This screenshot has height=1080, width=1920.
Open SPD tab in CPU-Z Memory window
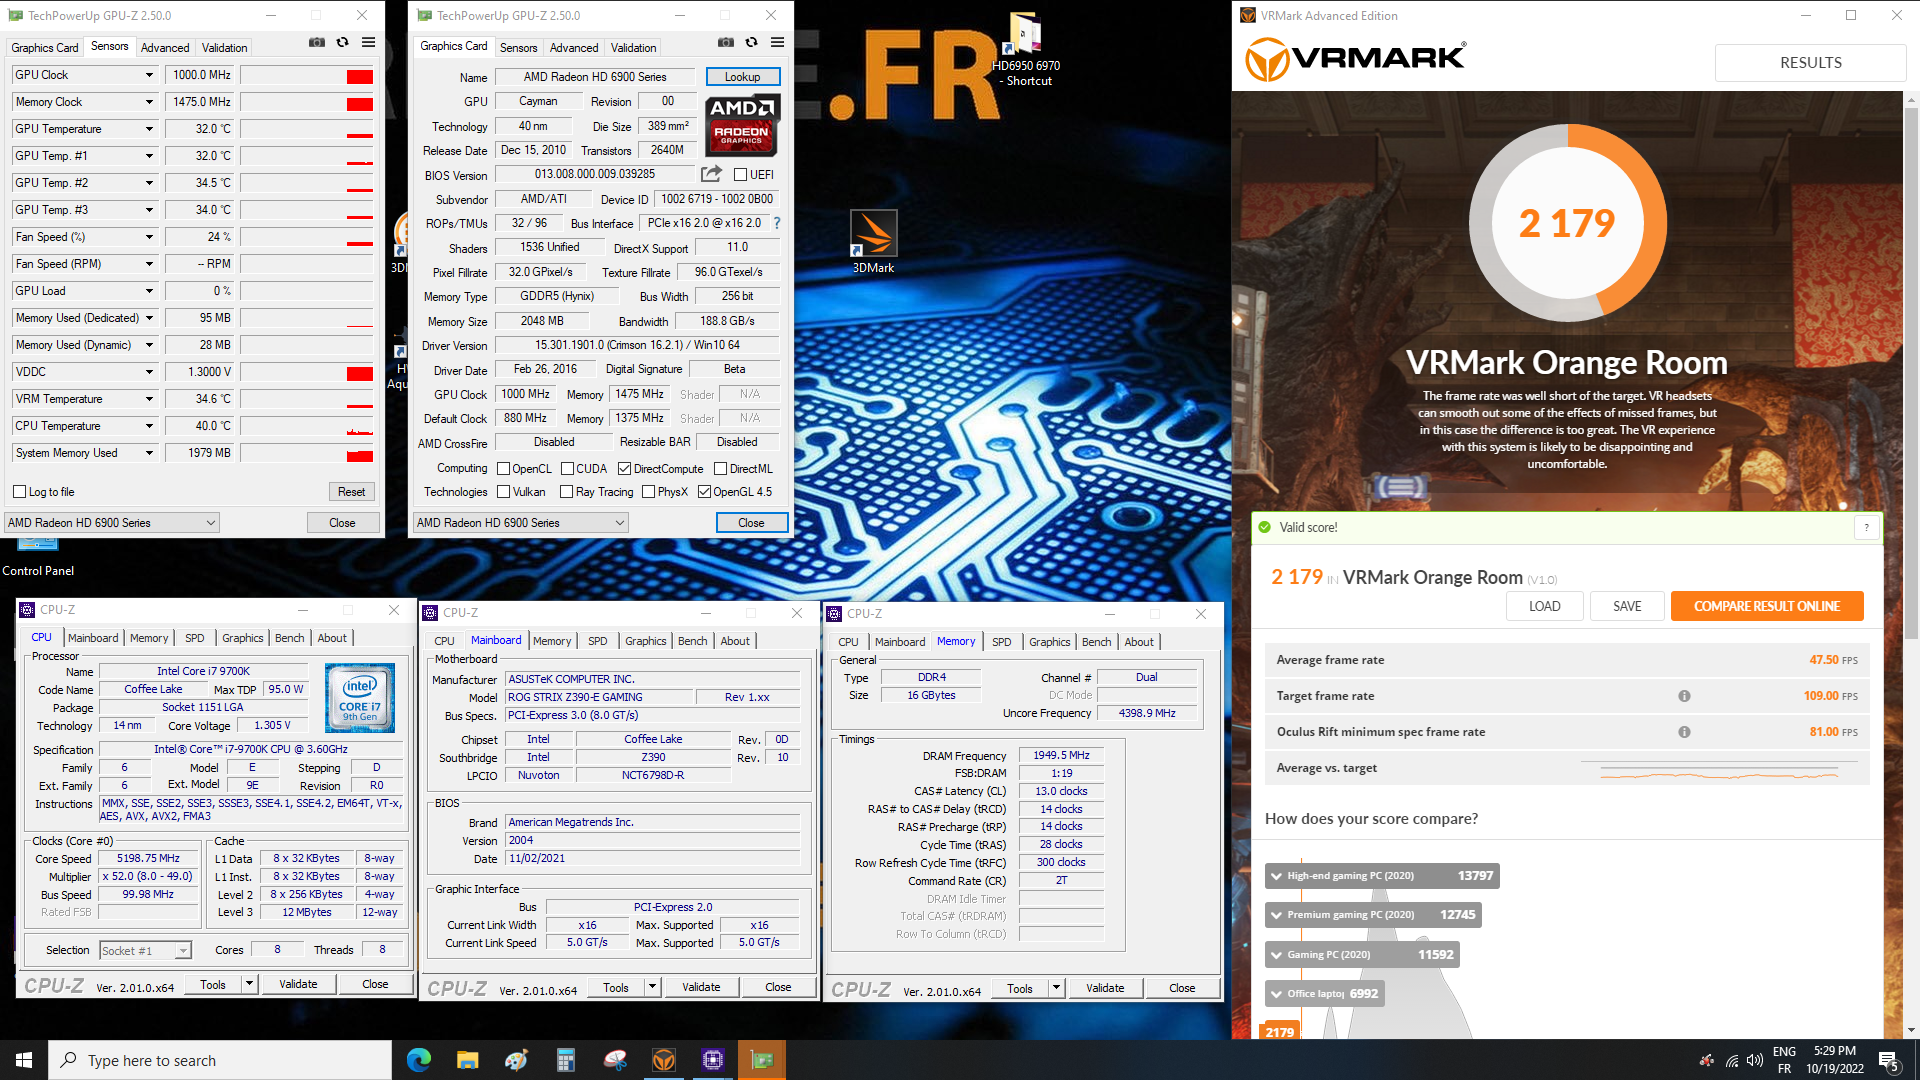(x=1001, y=642)
